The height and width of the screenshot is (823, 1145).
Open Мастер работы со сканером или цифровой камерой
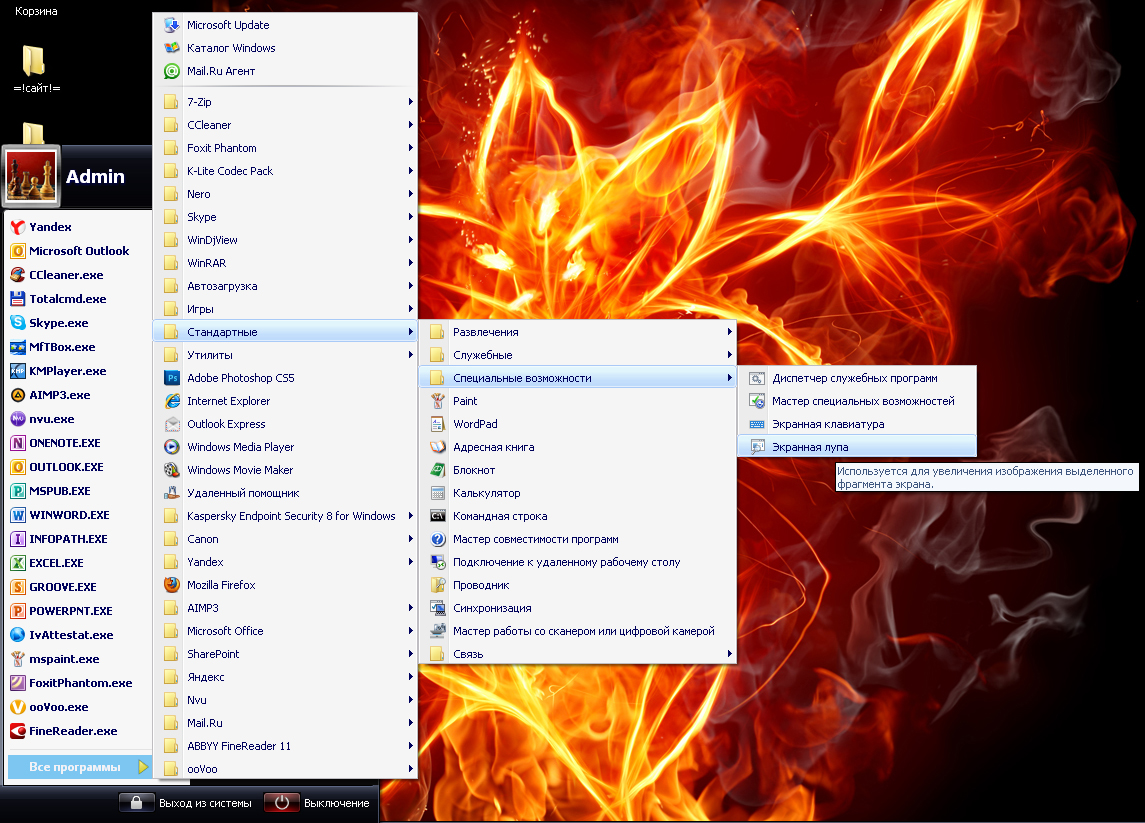click(578, 631)
